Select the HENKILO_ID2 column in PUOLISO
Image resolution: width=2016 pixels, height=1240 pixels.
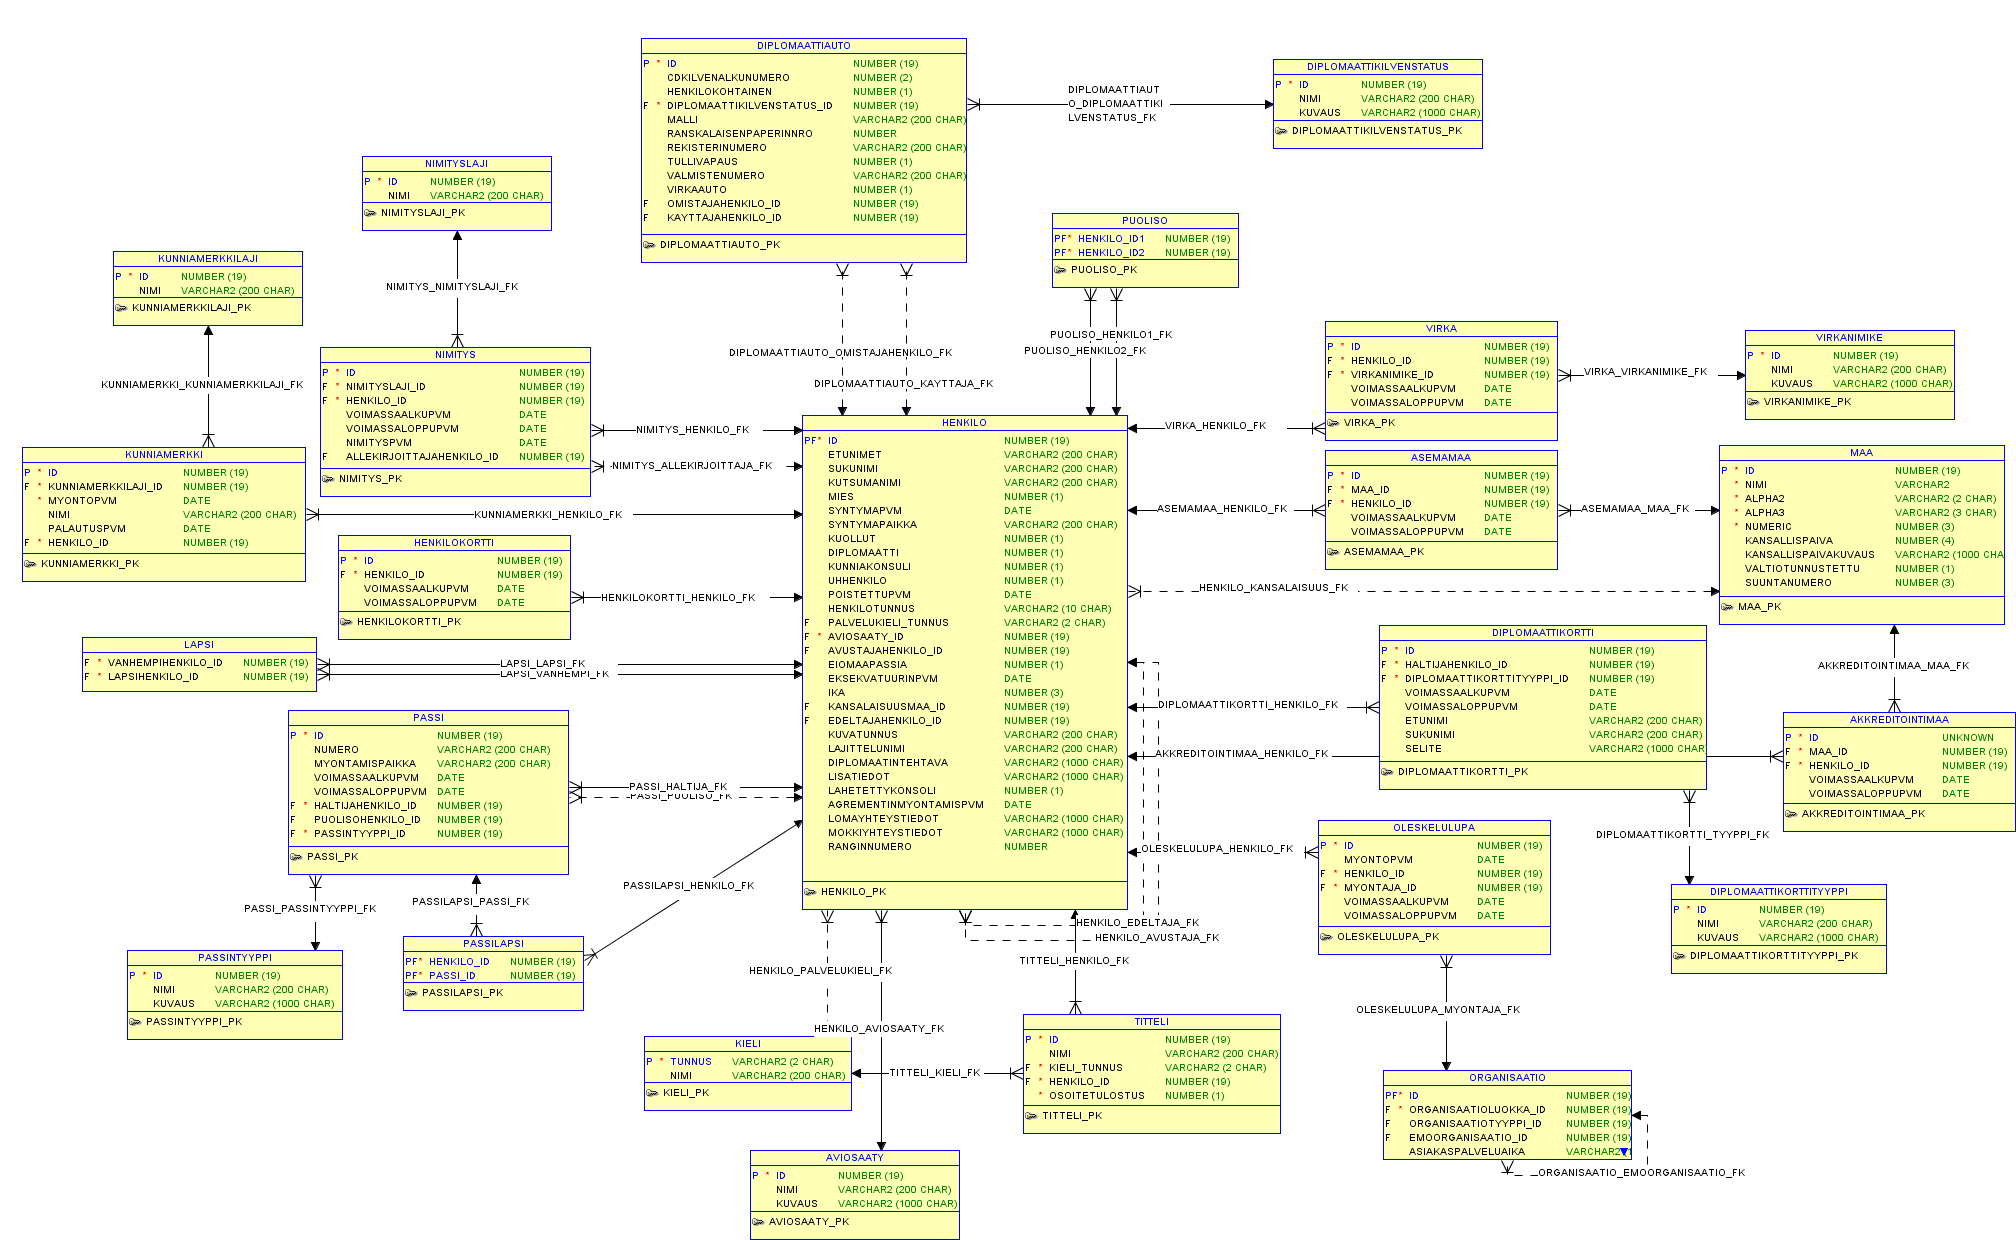coord(1145,253)
